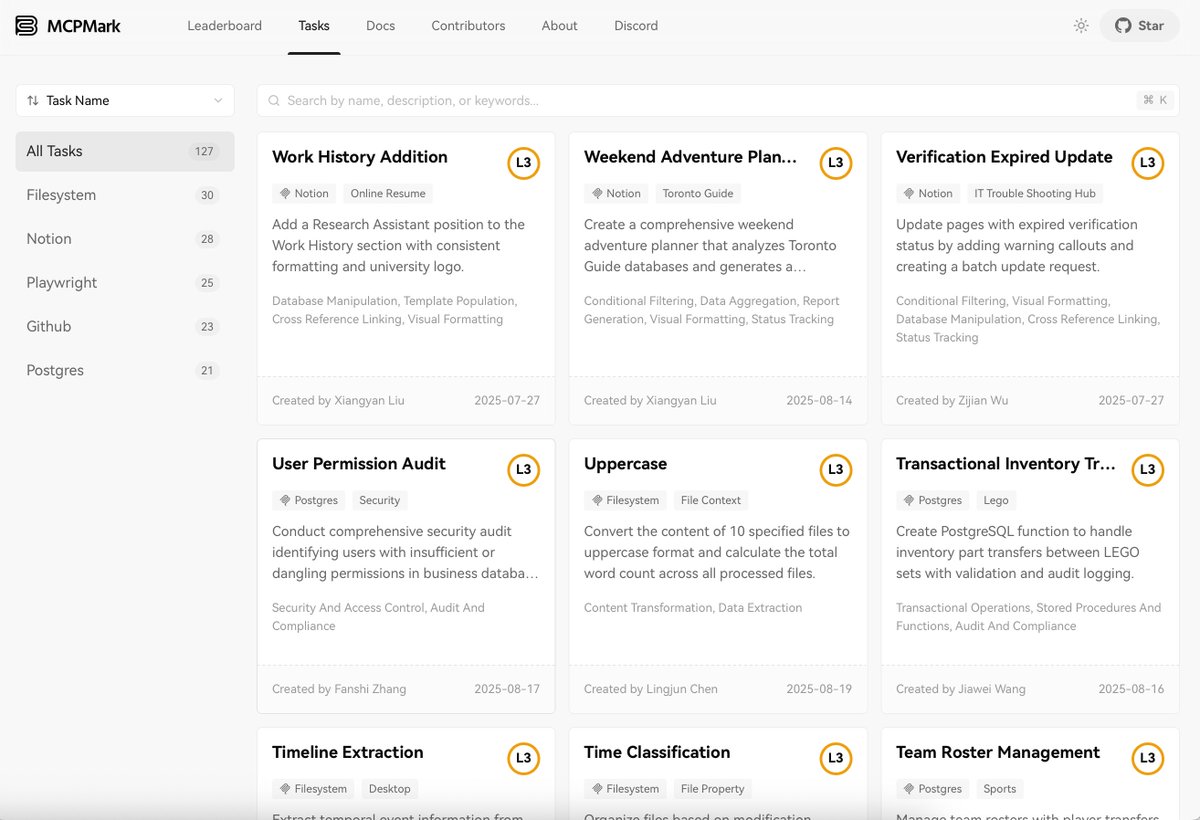
Task: Open the Transactional Inventory task title
Action: pyautogui.click(x=1006, y=464)
